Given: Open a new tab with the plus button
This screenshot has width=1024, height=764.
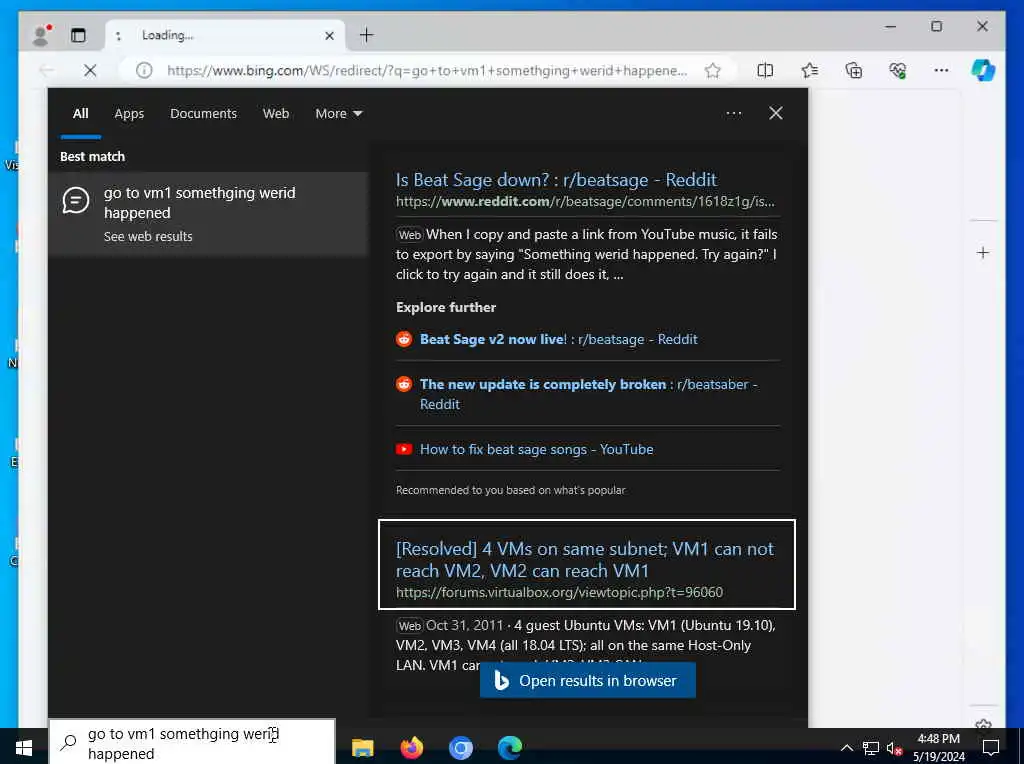Looking at the screenshot, I should pyautogui.click(x=366, y=35).
